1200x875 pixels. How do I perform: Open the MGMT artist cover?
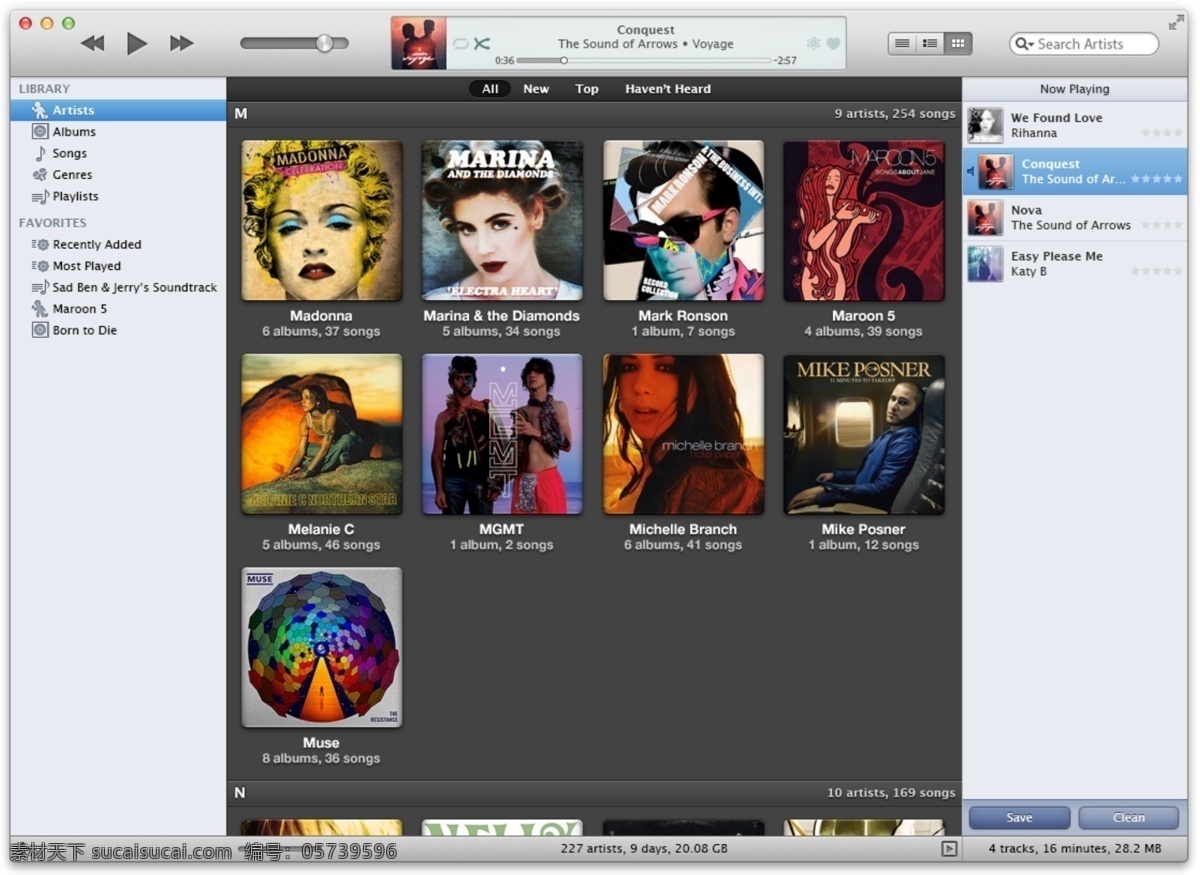502,434
